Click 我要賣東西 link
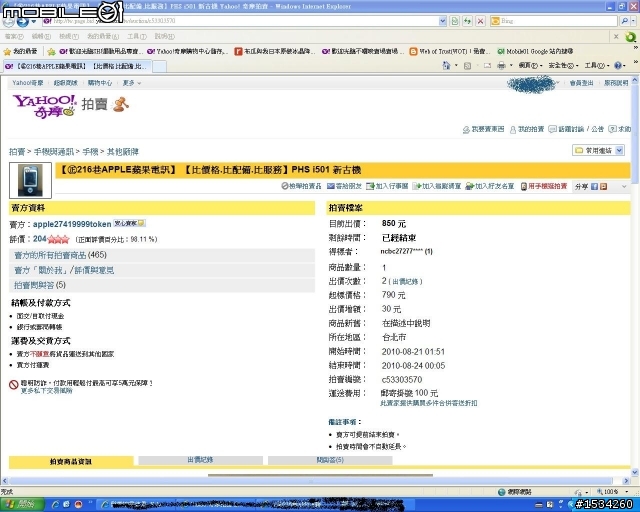Viewport: 640px width, 512px height. pyautogui.click(x=484, y=129)
